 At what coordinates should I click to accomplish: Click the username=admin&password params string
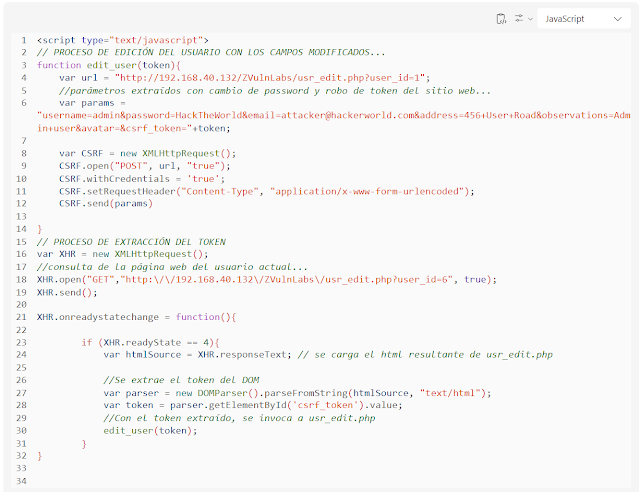pos(333,122)
